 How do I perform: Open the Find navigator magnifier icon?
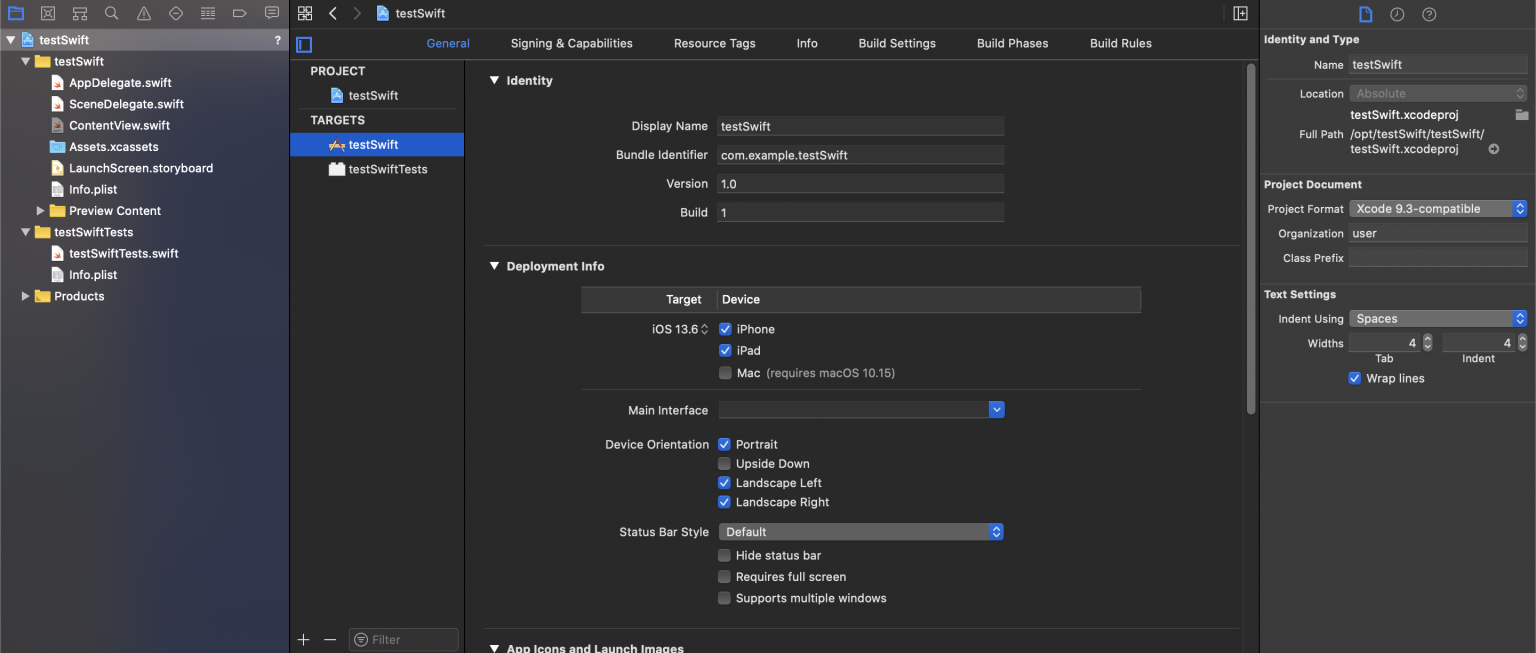pyautogui.click(x=111, y=13)
